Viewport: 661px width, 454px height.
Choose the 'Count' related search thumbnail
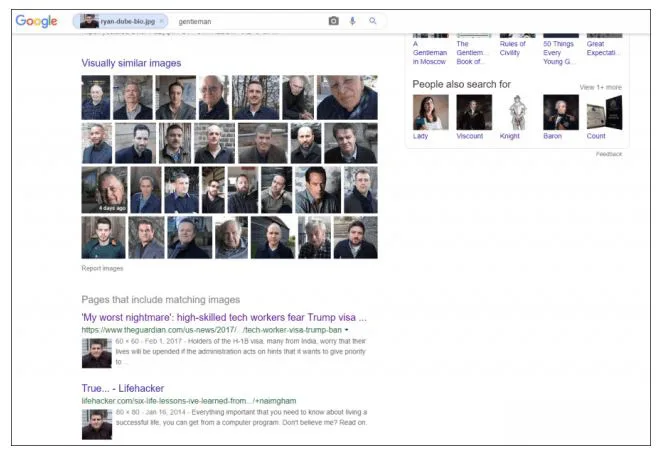[603, 113]
